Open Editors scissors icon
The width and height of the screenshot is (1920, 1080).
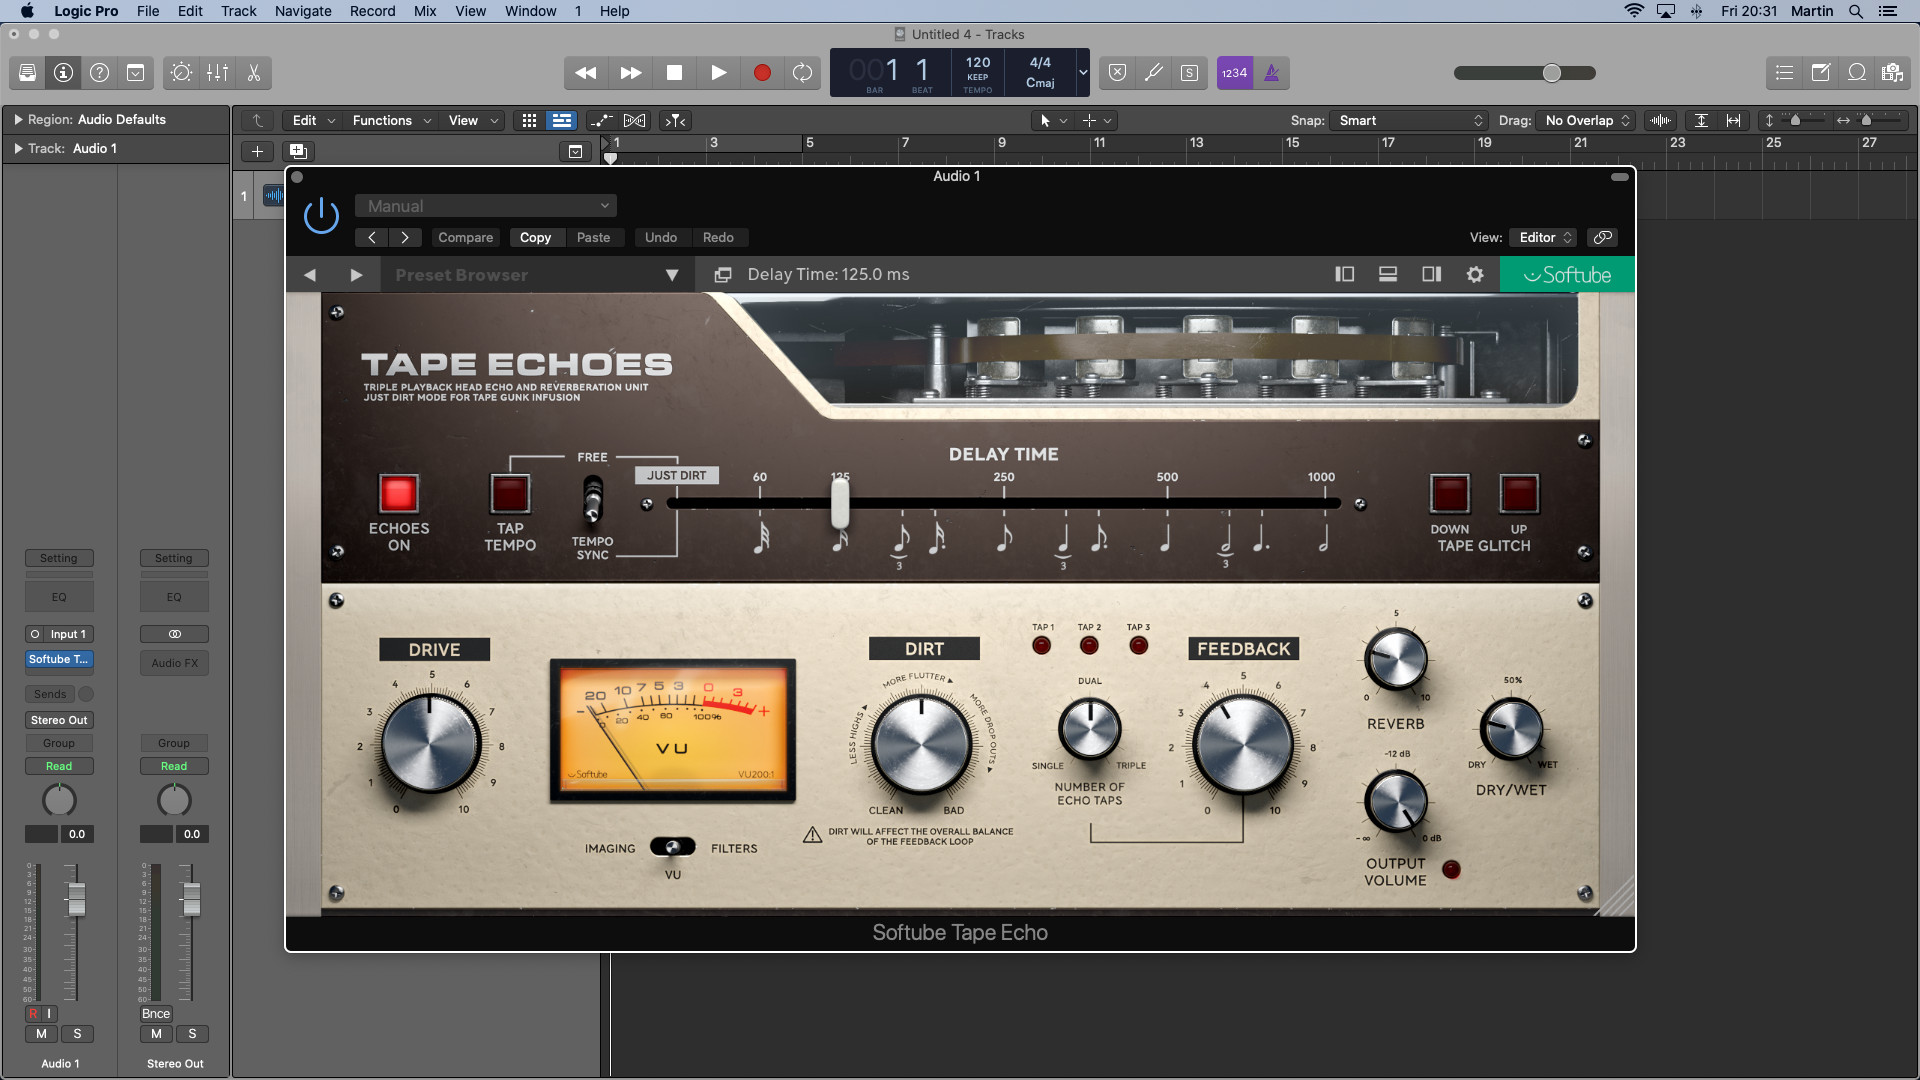click(x=253, y=73)
